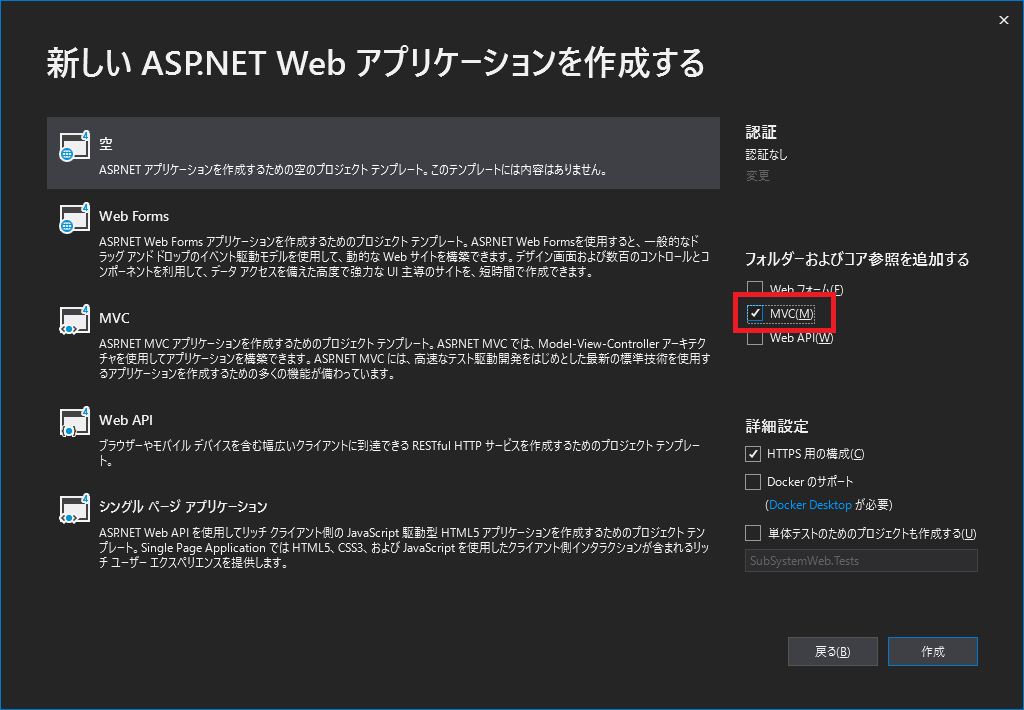Select the MVC template title

114,318
